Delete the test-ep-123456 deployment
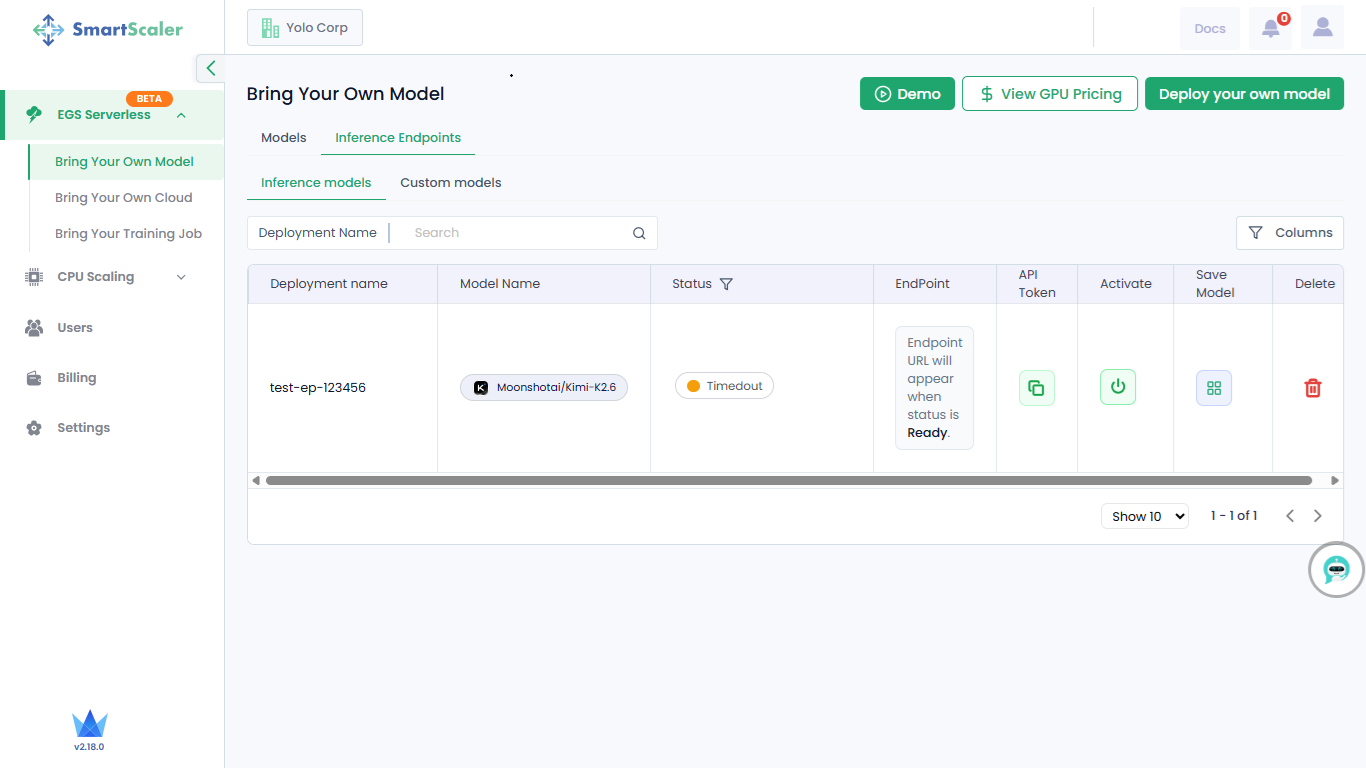 (1313, 388)
